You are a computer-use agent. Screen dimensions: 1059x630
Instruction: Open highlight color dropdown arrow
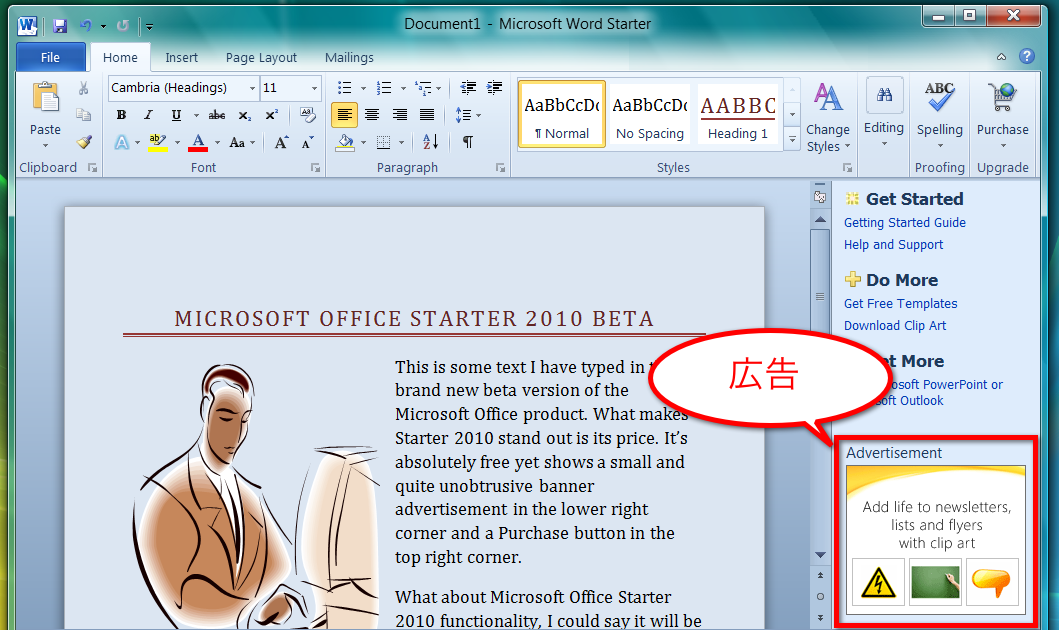[178, 143]
